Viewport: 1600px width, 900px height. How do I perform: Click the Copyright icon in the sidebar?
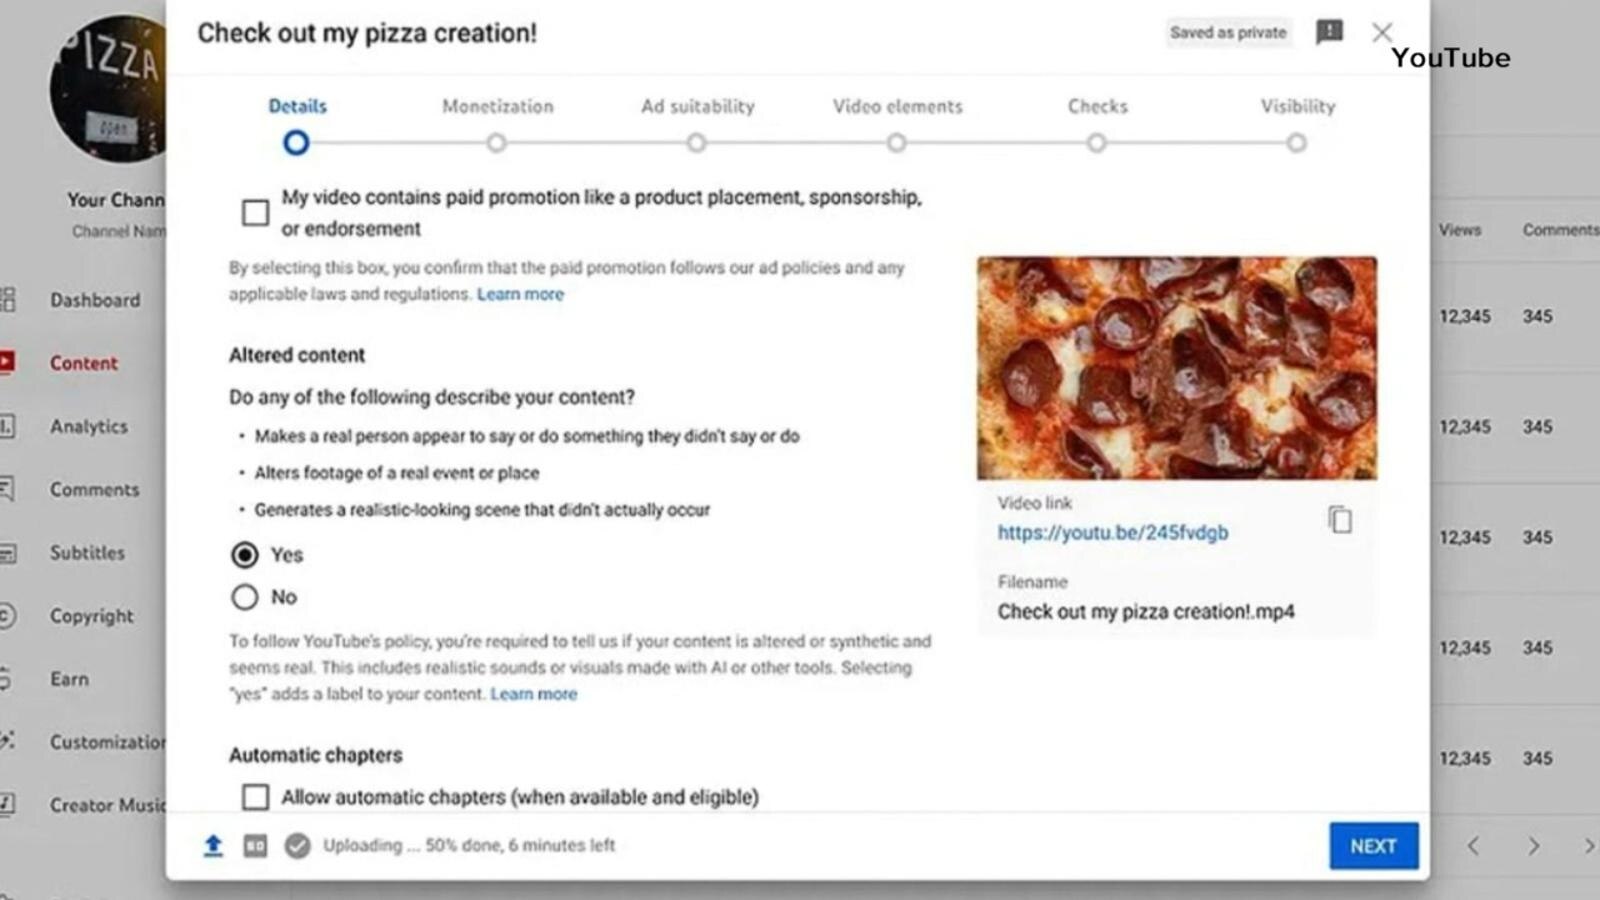click(6, 616)
